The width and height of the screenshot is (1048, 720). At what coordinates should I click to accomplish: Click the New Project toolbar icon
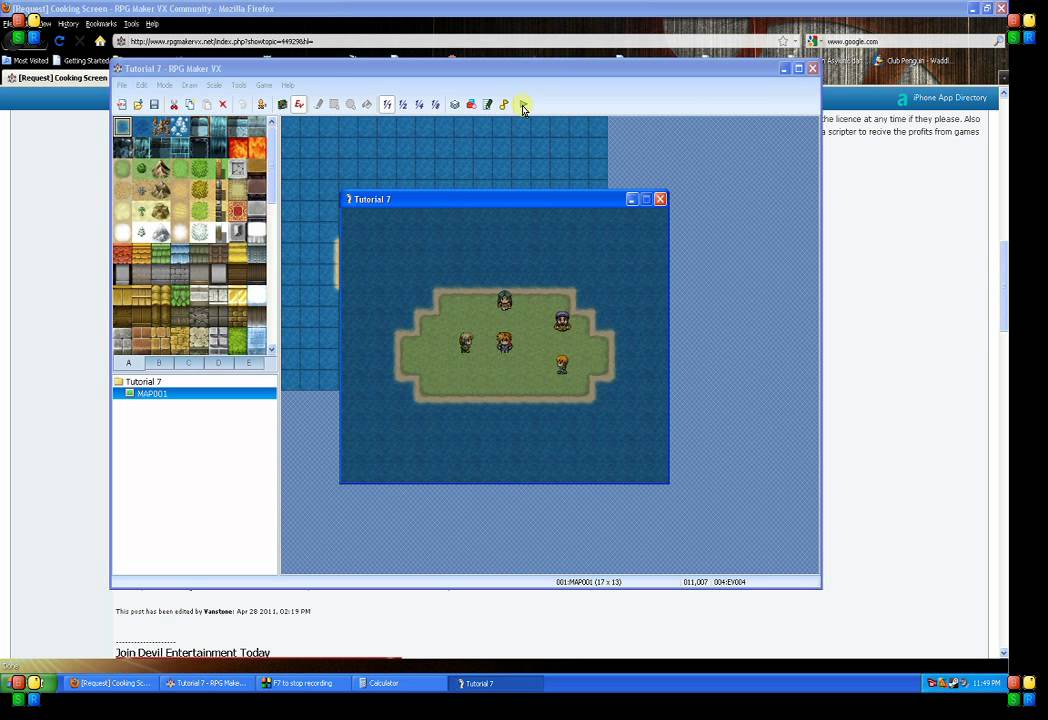(x=122, y=105)
